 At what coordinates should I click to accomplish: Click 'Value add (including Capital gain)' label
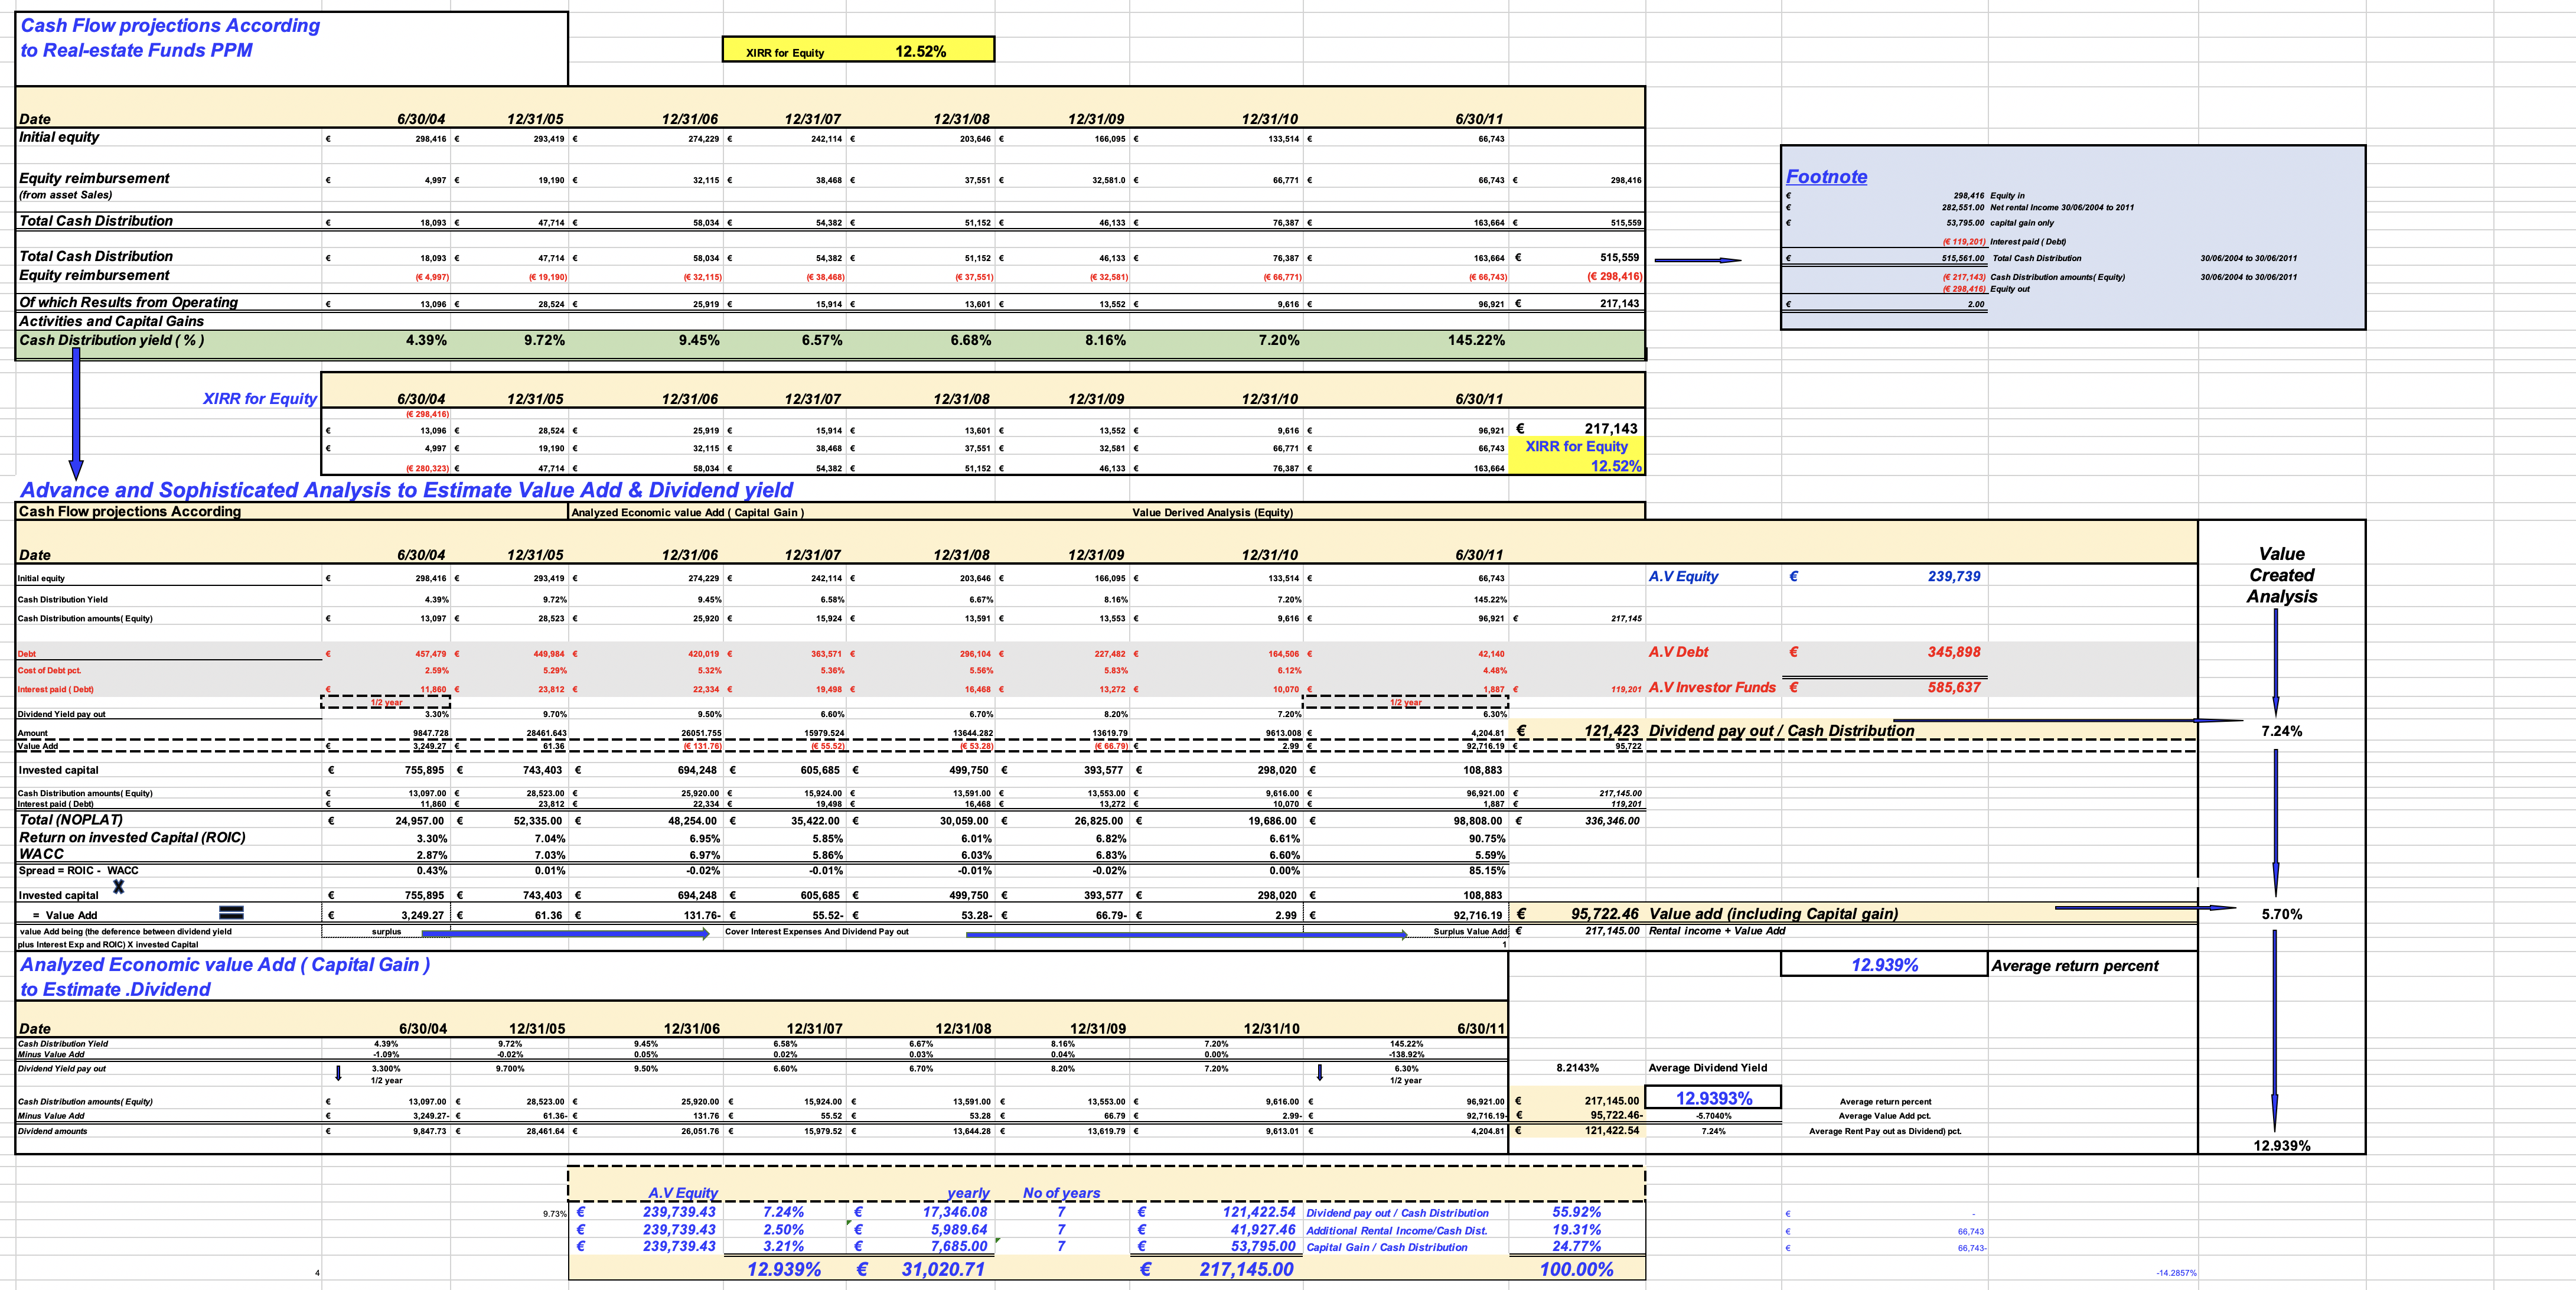1773,913
